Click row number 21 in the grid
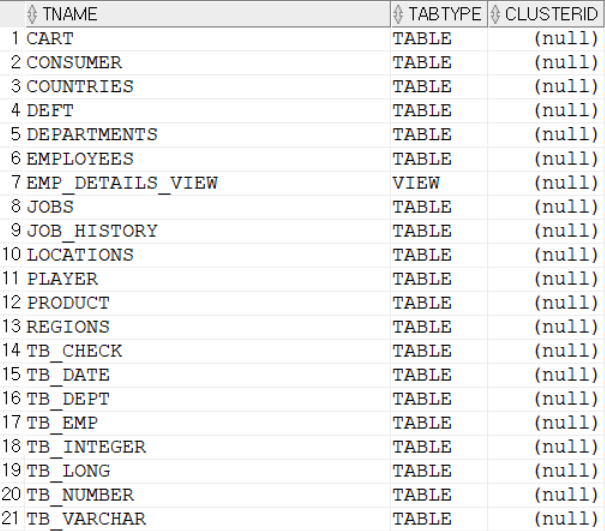605x531 pixels. [x=10, y=518]
